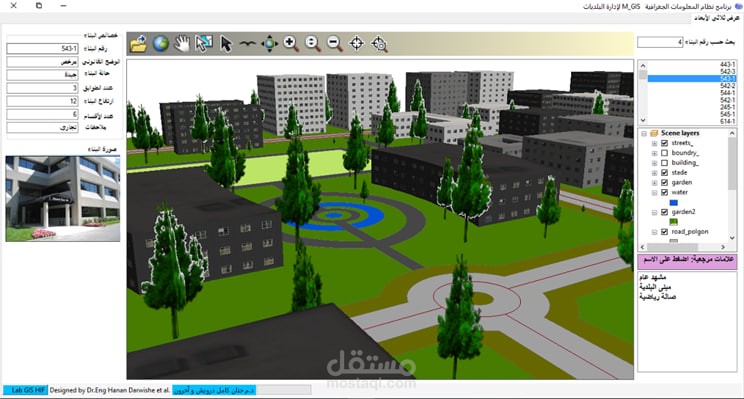The image size is (744, 399).
Task: Select the hand pan tool
Action: pos(182,44)
